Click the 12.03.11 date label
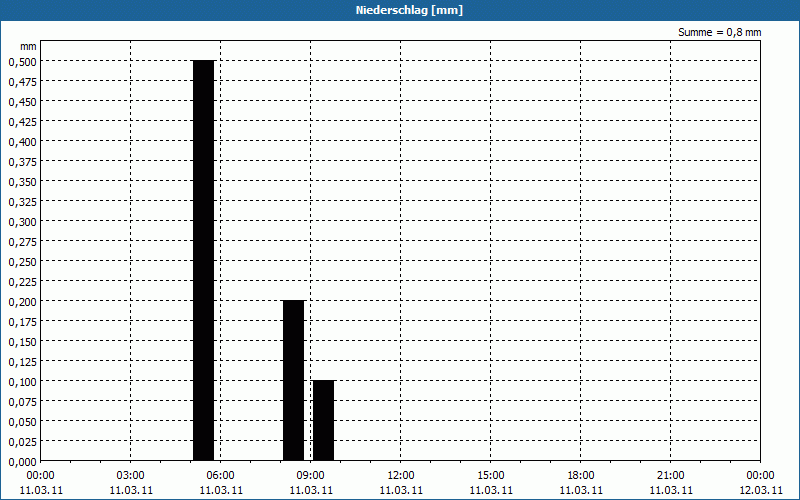Screen dimensions: 800x500 761,490
